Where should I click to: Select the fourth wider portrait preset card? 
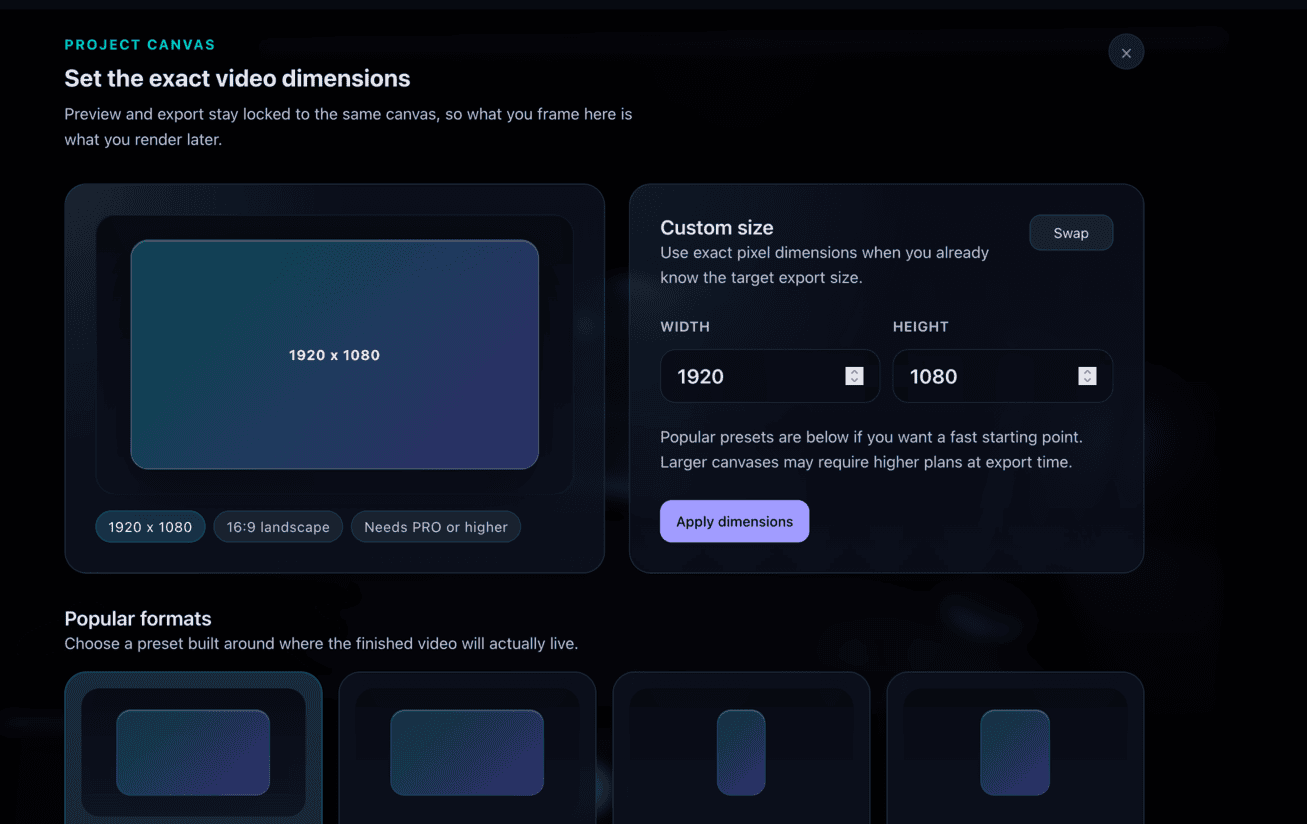coord(1015,750)
